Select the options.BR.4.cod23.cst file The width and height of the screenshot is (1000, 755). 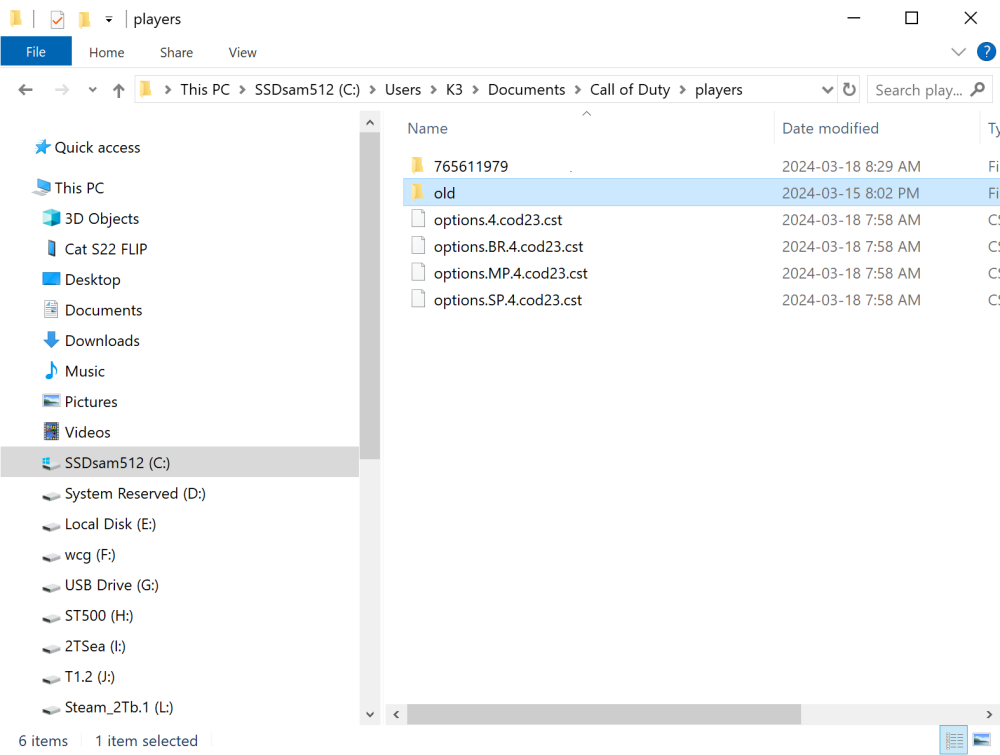point(508,246)
